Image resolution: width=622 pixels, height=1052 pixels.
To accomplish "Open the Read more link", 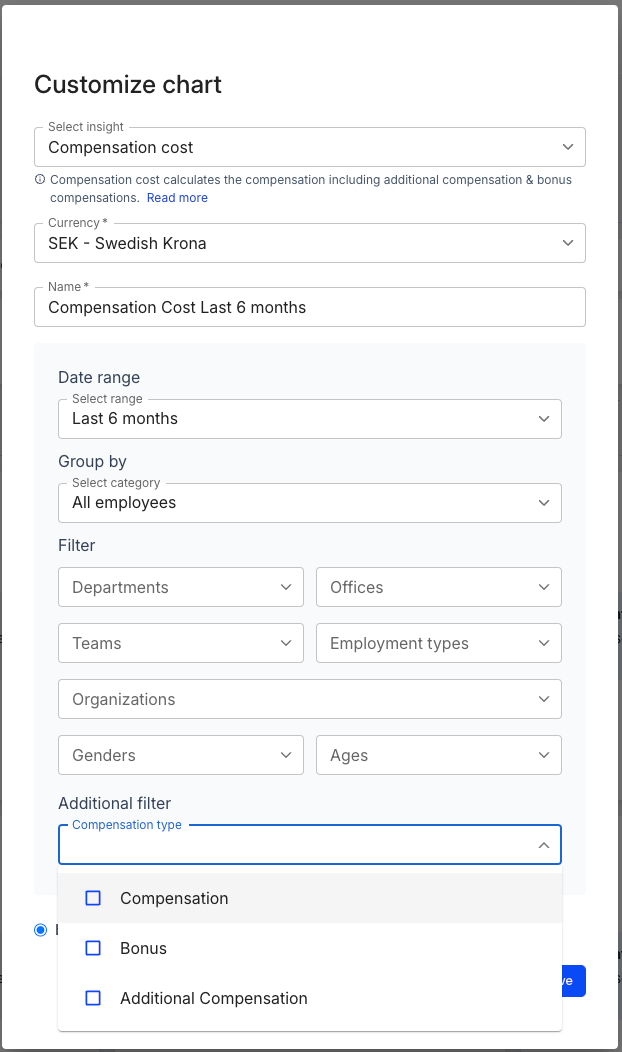I will (x=177, y=198).
